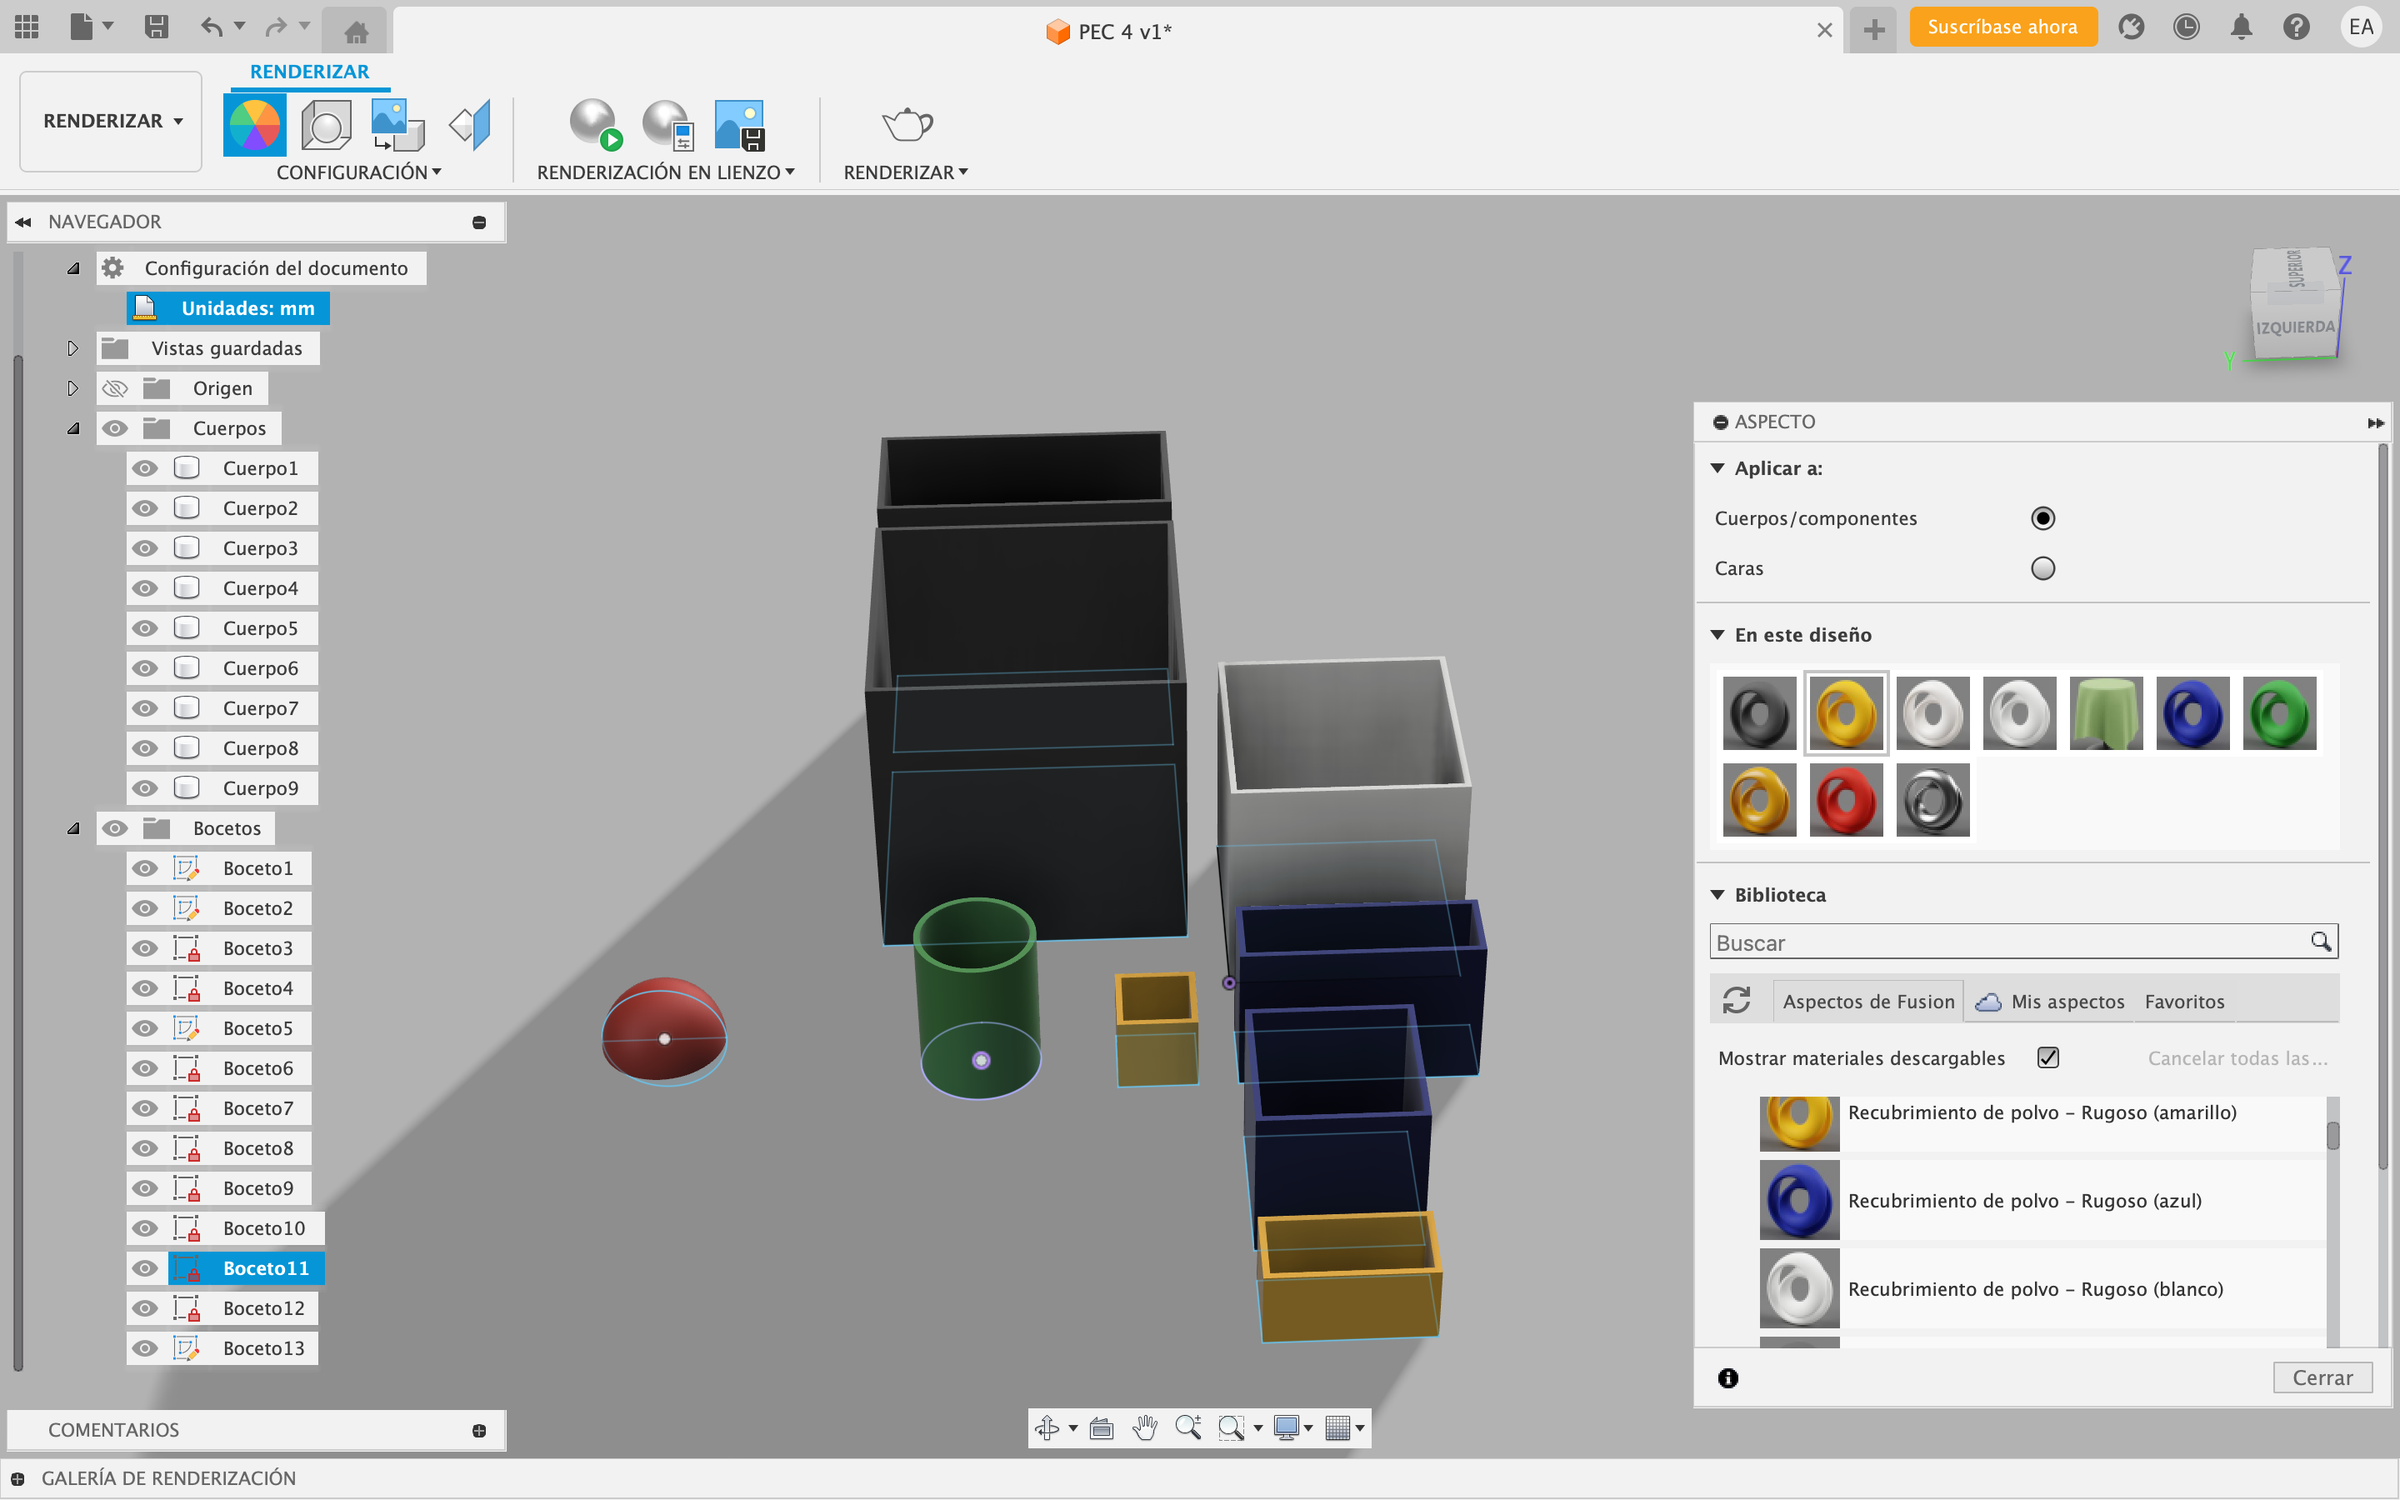This screenshot has width=2400, height=1500.
Task: Open the job status clock icon
Action: point(2186,27)
